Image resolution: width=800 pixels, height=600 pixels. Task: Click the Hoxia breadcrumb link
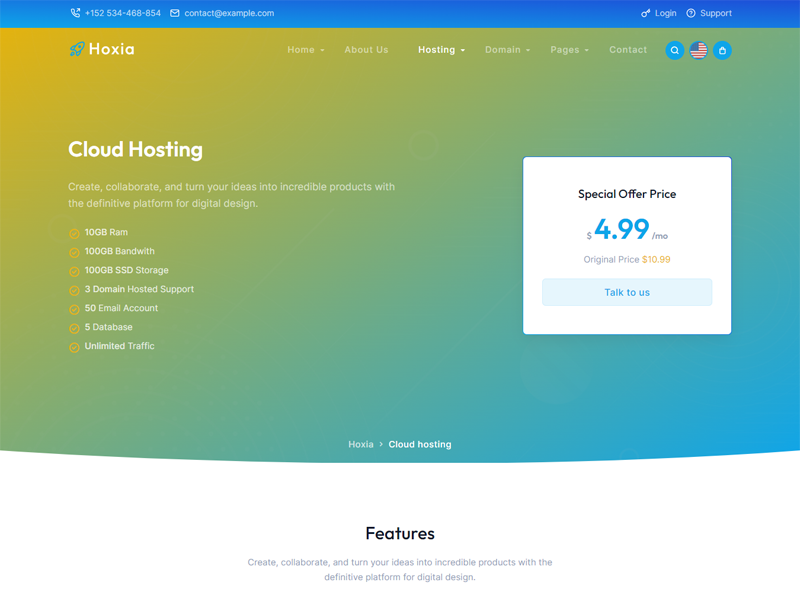361,444
